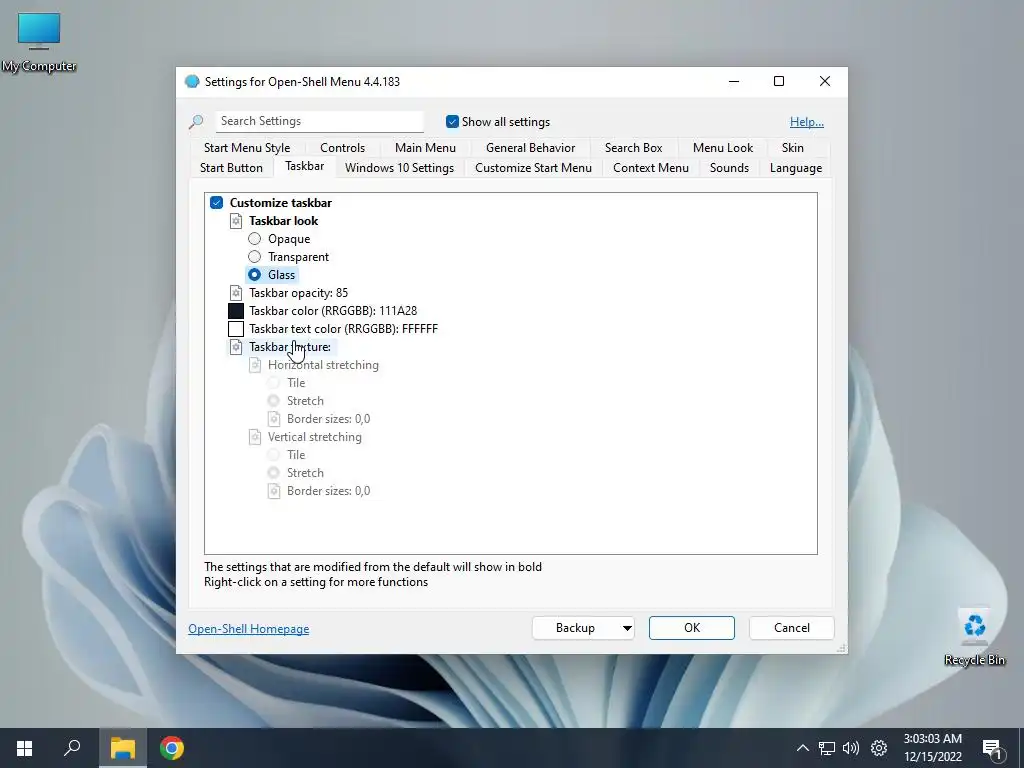Switch to the Controls tab

342,148
